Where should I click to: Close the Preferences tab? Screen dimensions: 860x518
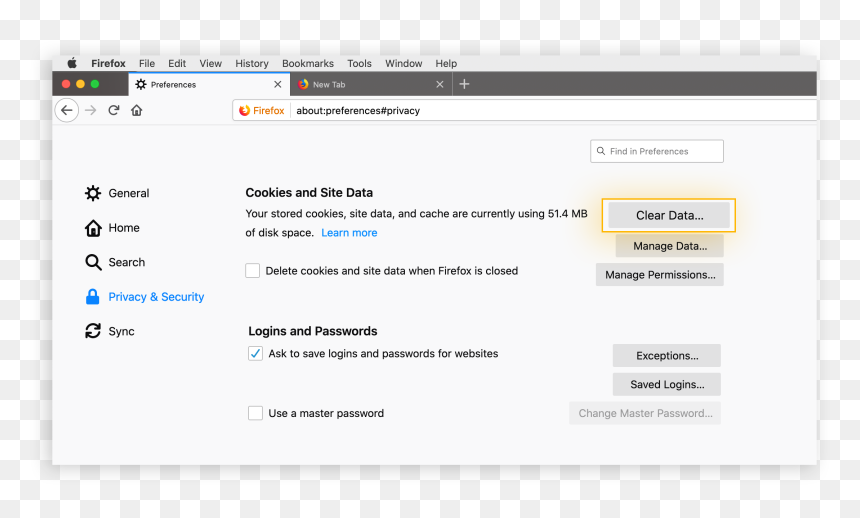pos(278,84)
